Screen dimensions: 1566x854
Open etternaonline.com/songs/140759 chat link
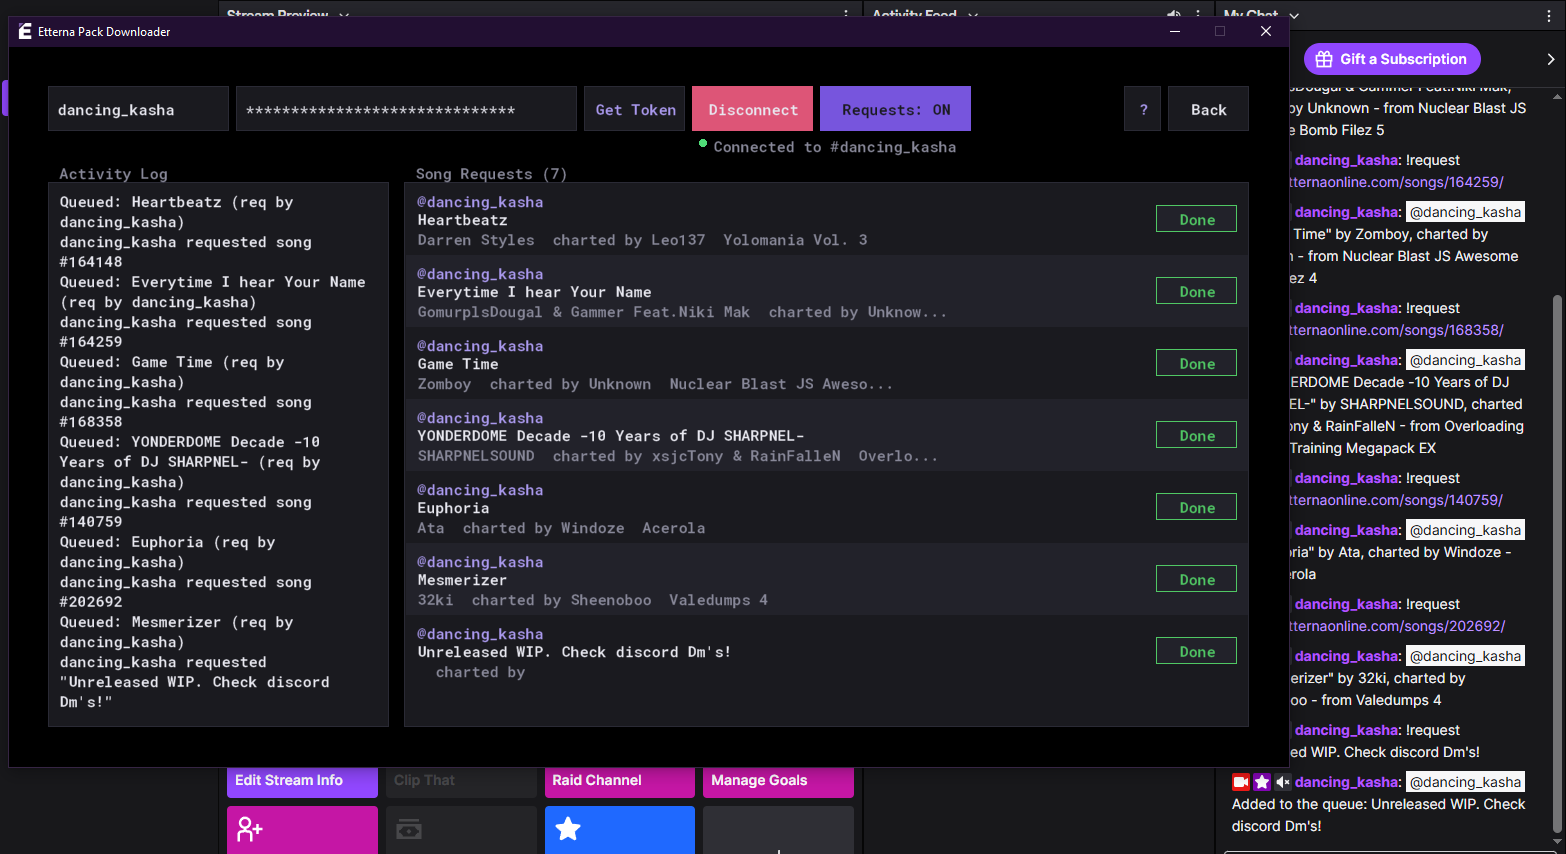coord(1397,500)
